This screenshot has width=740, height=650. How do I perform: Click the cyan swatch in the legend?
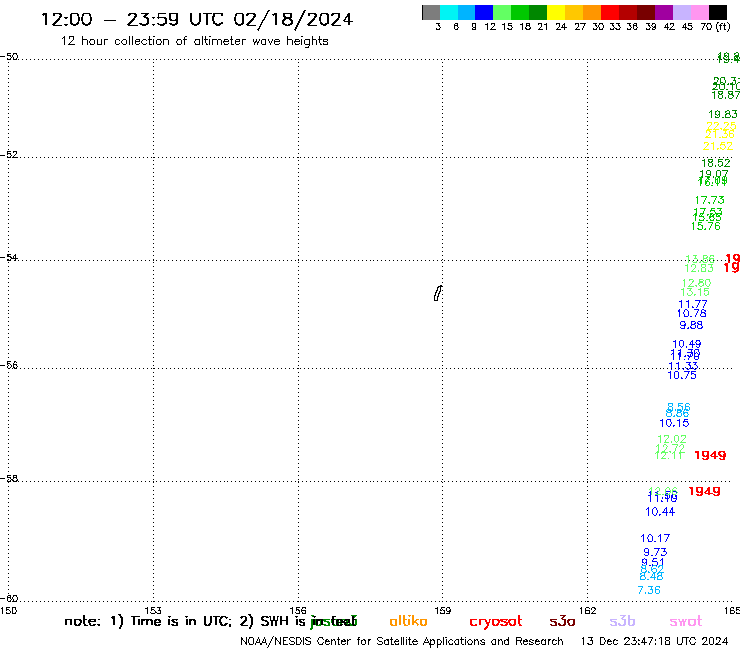point(448,12)
